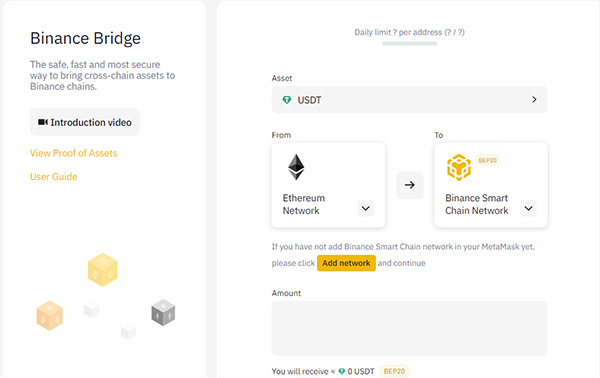The height and width of the screenshot is (378, 600).
Task: Focus the Amount input field
Action: (409, 328)
